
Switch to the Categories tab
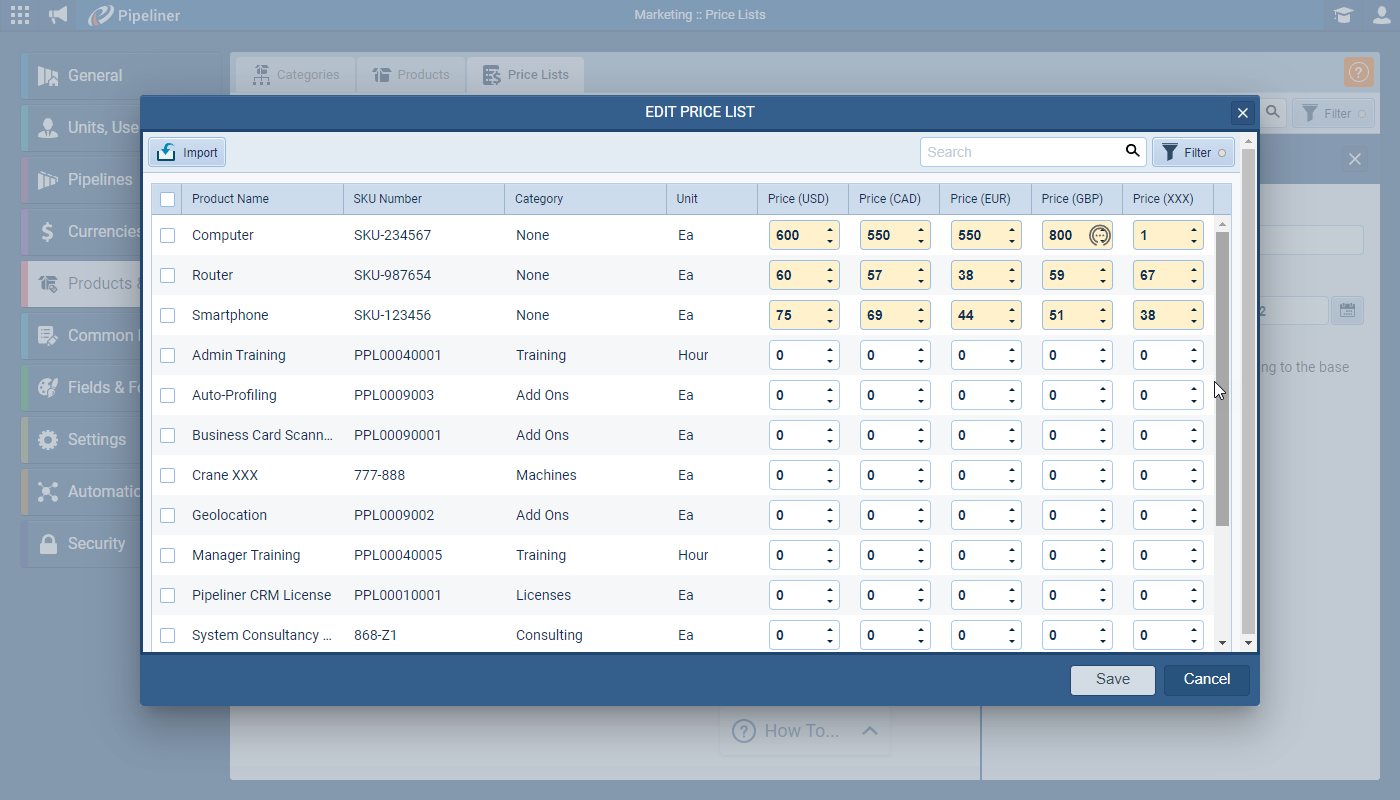(295, 75)
